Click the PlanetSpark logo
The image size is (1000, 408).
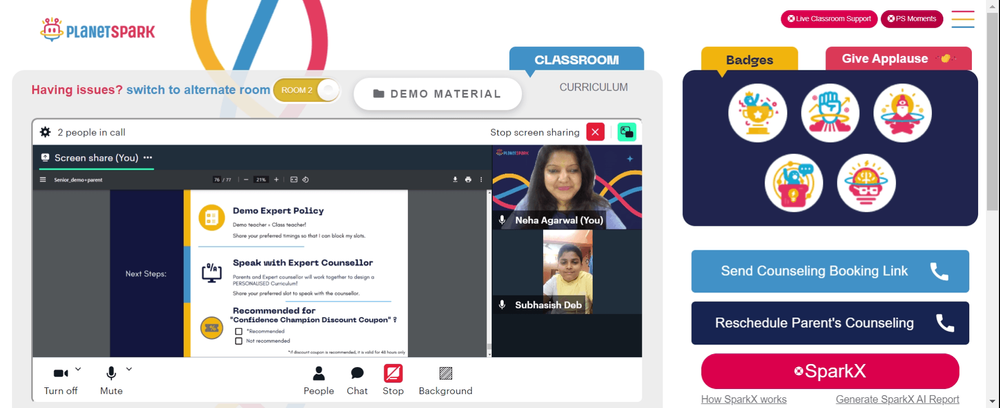tap(98, 30)
